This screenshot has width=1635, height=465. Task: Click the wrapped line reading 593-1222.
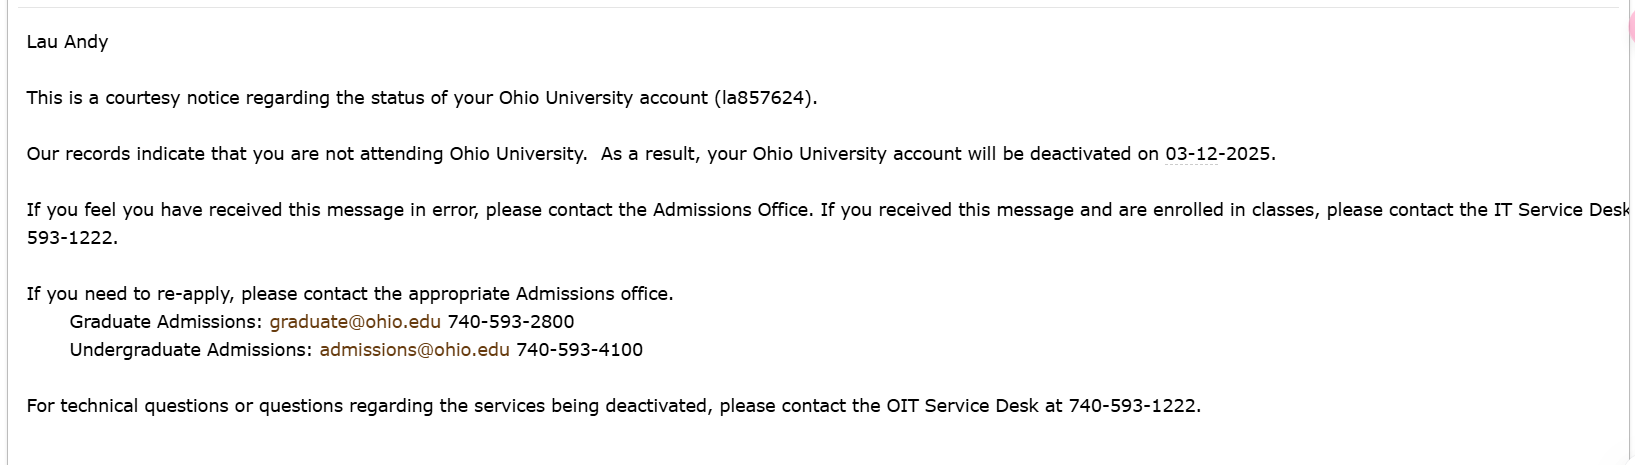(x=72, y=238)
